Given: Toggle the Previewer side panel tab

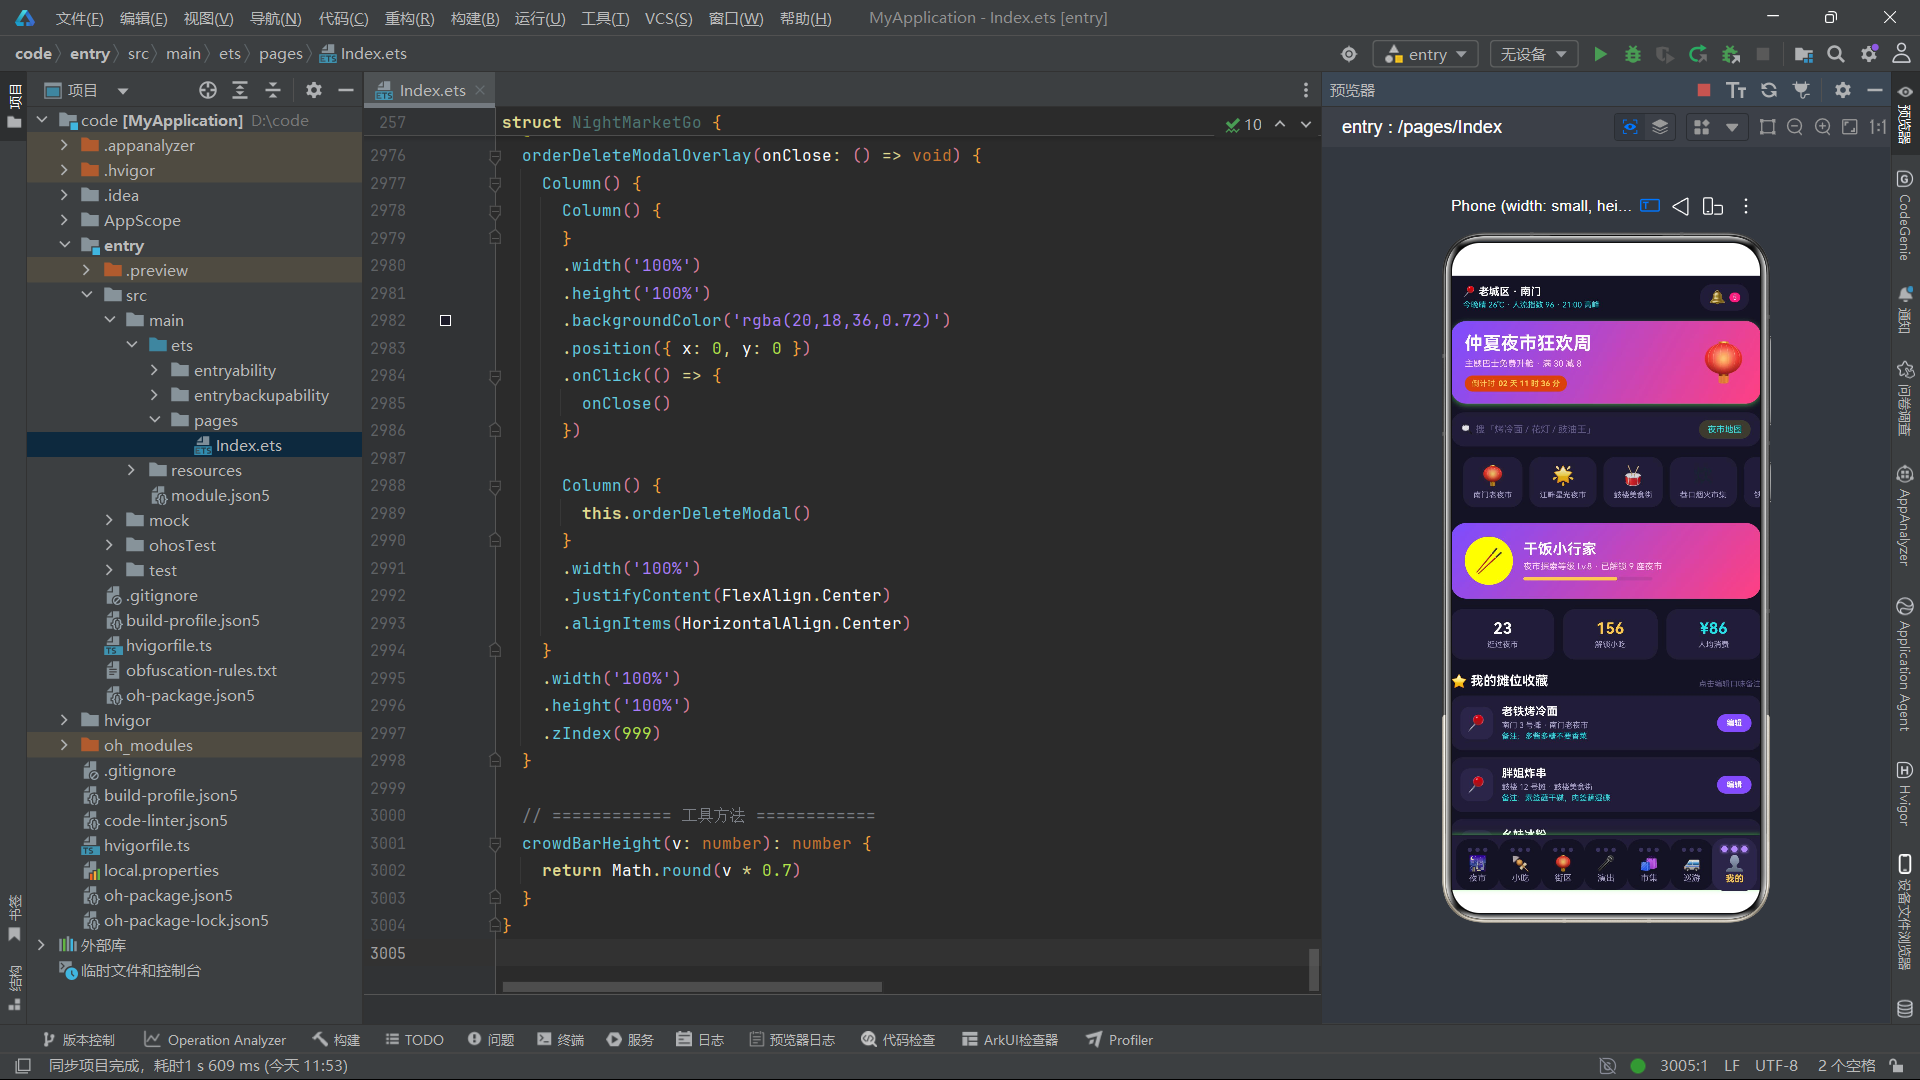Looking at the screenshot, I should [1904, 114].
